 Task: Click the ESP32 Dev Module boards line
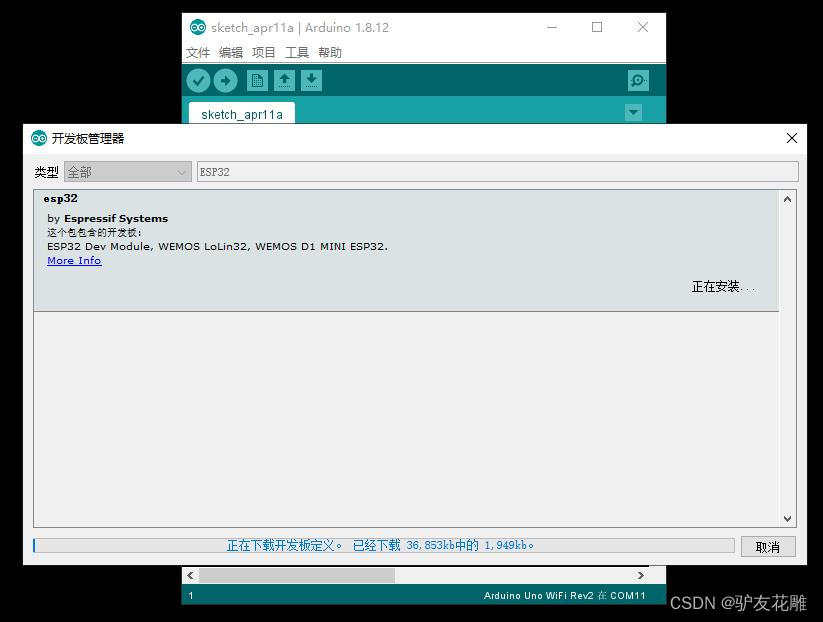pyautogui.click(x=217, y=246)
